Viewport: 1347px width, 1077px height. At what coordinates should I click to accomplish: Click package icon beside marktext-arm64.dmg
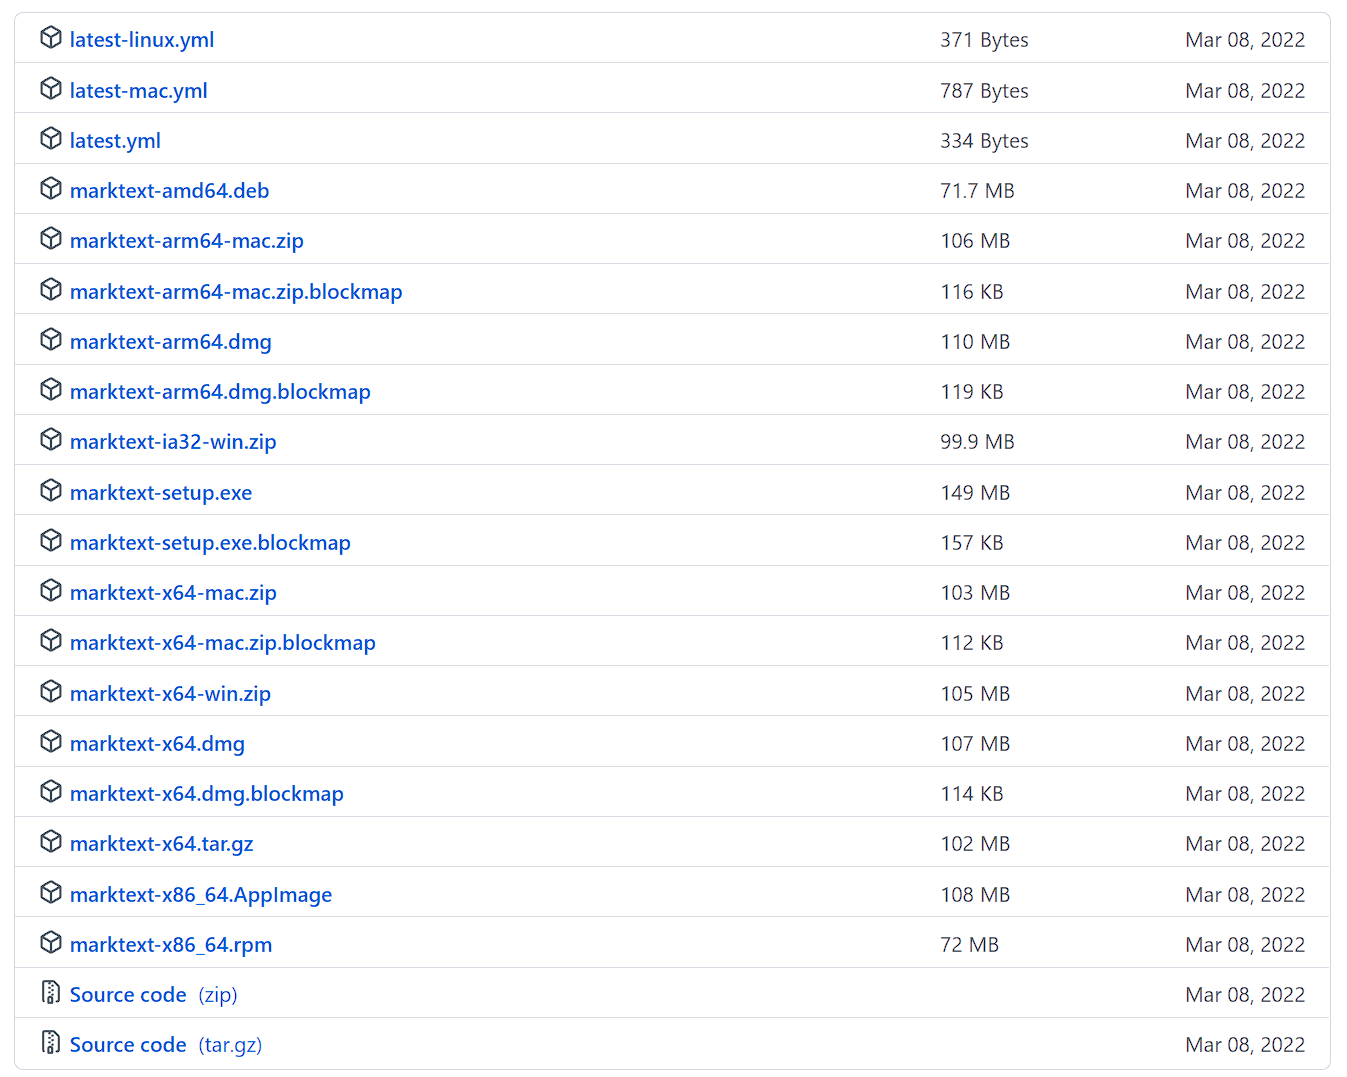(51, 339)
